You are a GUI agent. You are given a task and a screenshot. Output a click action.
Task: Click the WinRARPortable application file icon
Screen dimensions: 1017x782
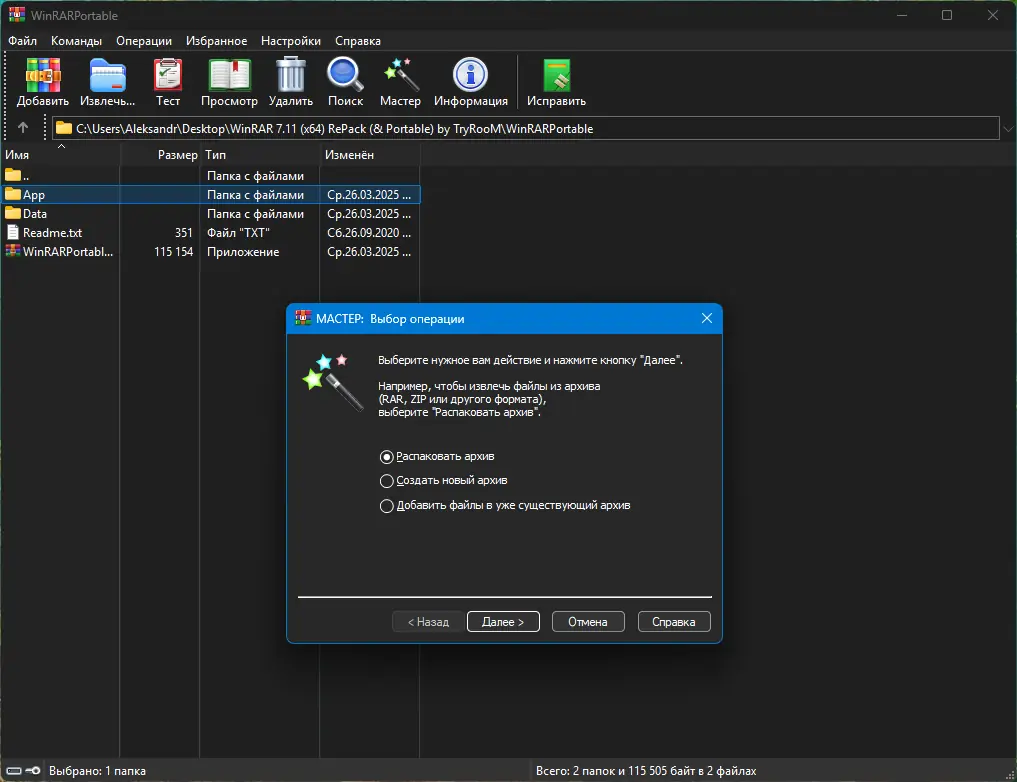point(13,251)
